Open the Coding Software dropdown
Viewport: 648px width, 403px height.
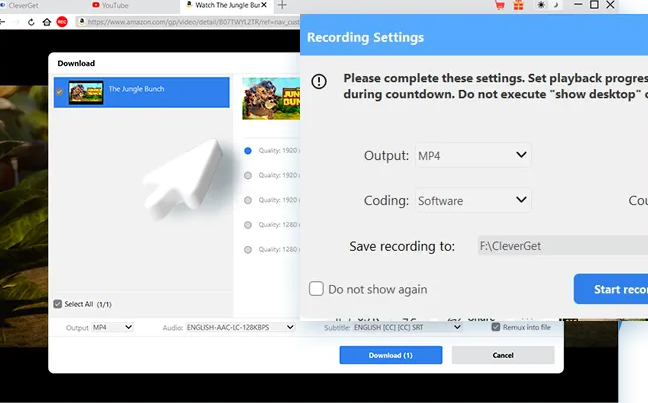[473, 200]
